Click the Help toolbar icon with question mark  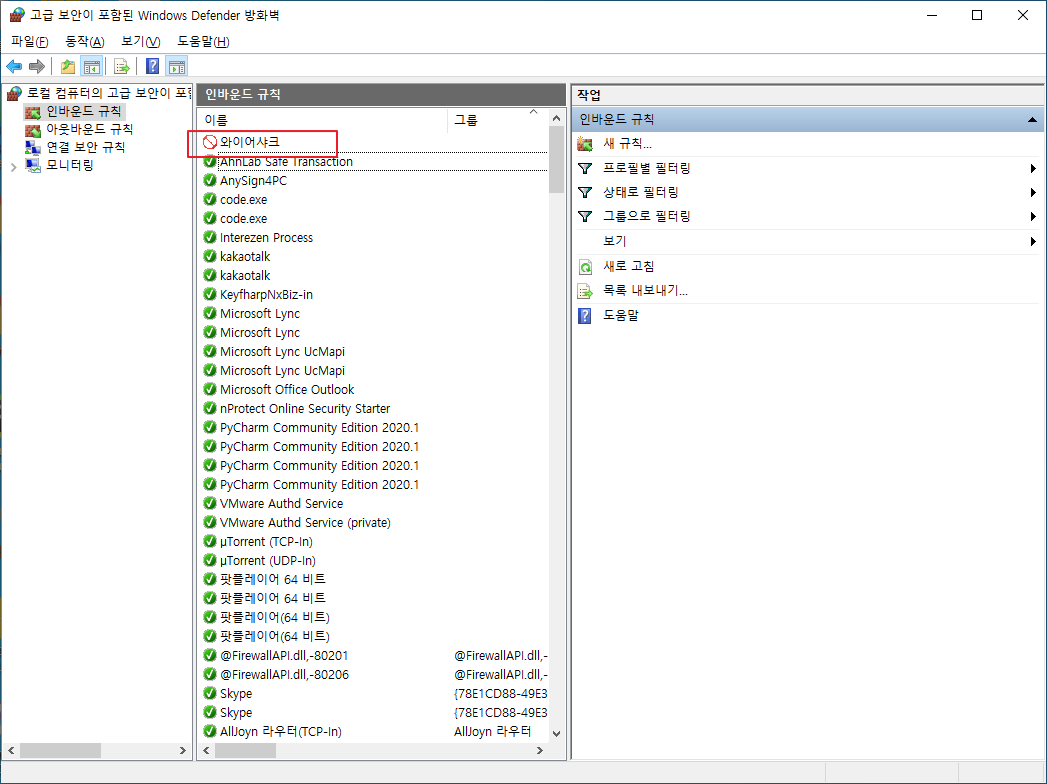(x=153, y=66)
